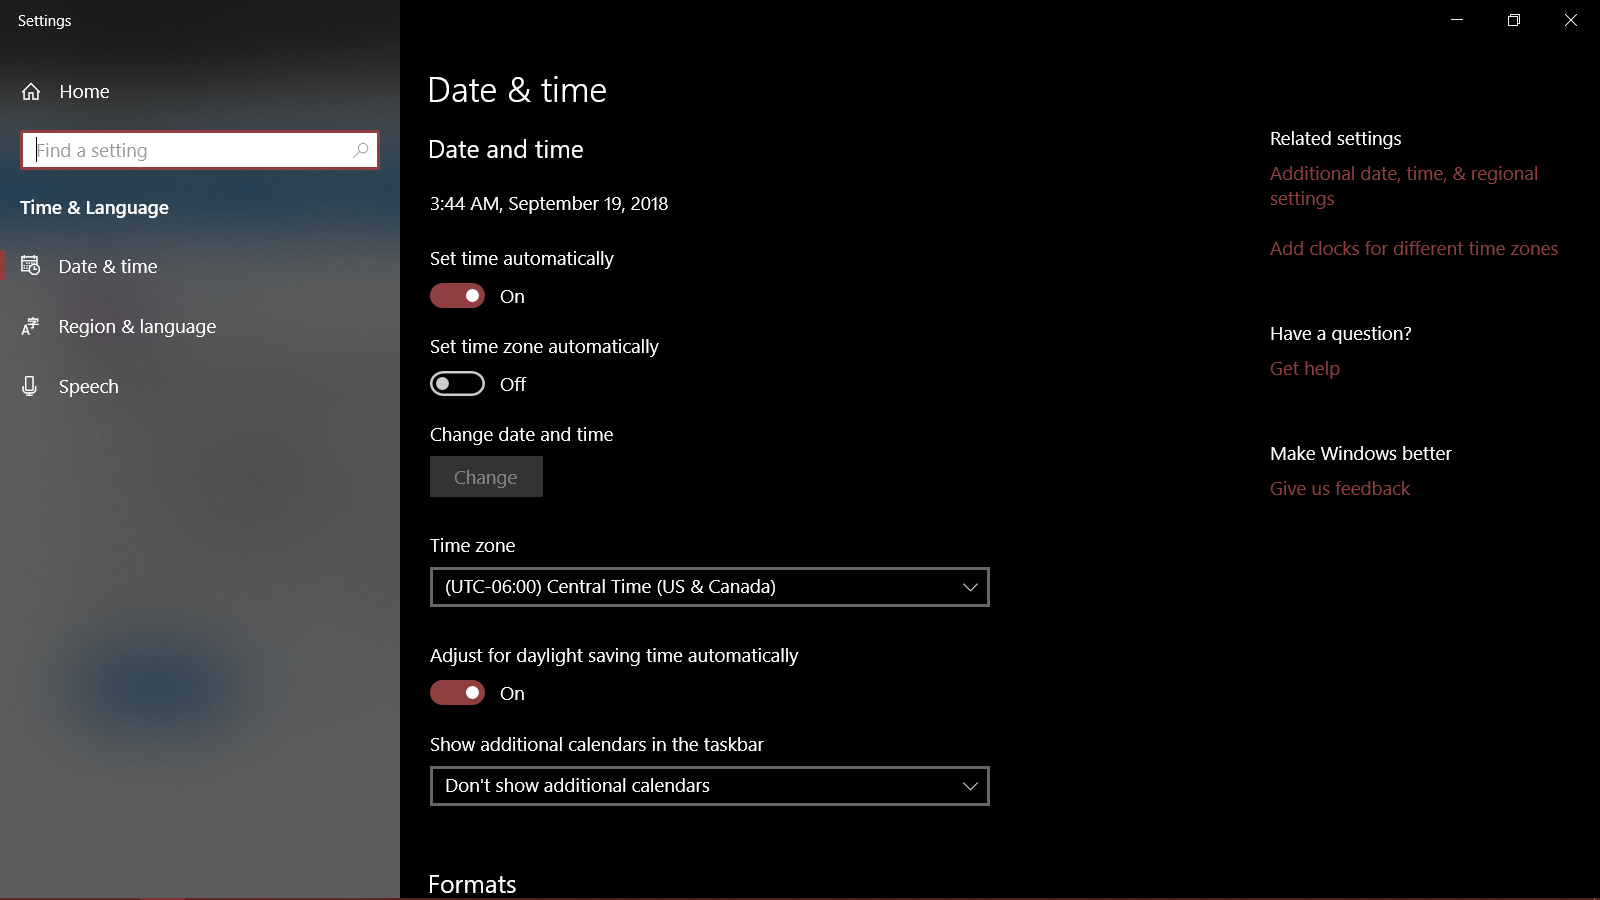Click the Region & language icon
The height and width of the screenshot is (900, 1600).
click(x=31, y=326)
